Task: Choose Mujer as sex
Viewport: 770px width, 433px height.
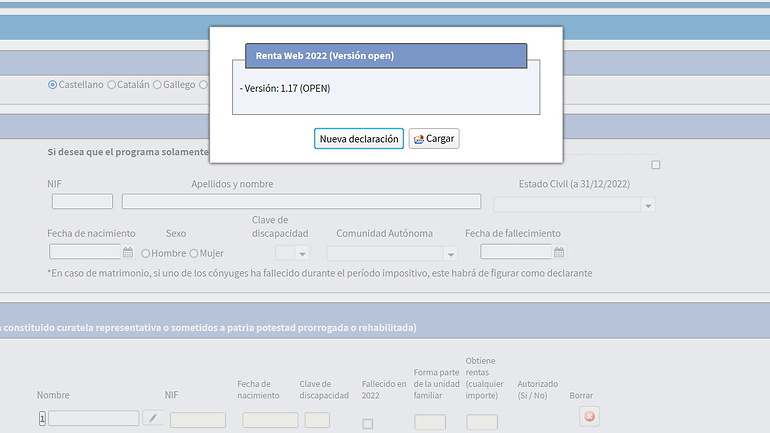Action: (x=193, y=253)
